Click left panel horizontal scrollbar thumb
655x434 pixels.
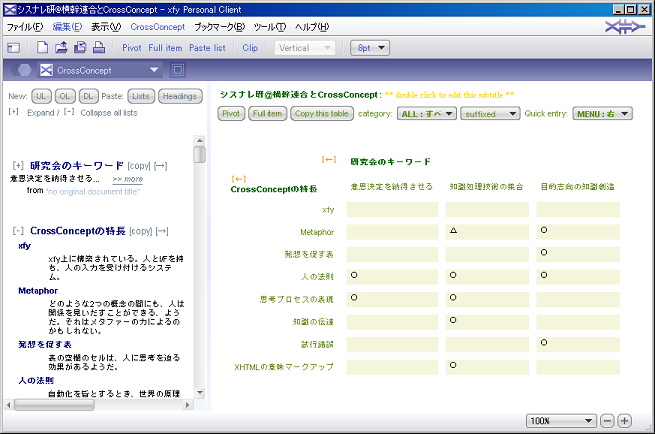point(54,405)
